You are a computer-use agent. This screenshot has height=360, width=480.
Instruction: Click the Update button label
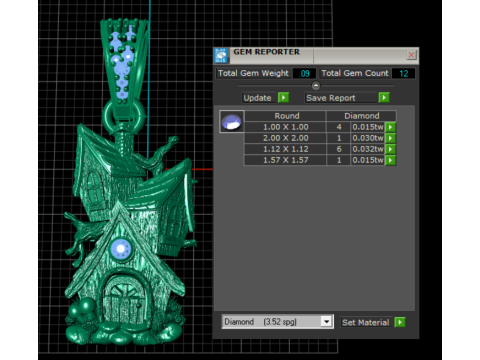[x=257, y=98]
